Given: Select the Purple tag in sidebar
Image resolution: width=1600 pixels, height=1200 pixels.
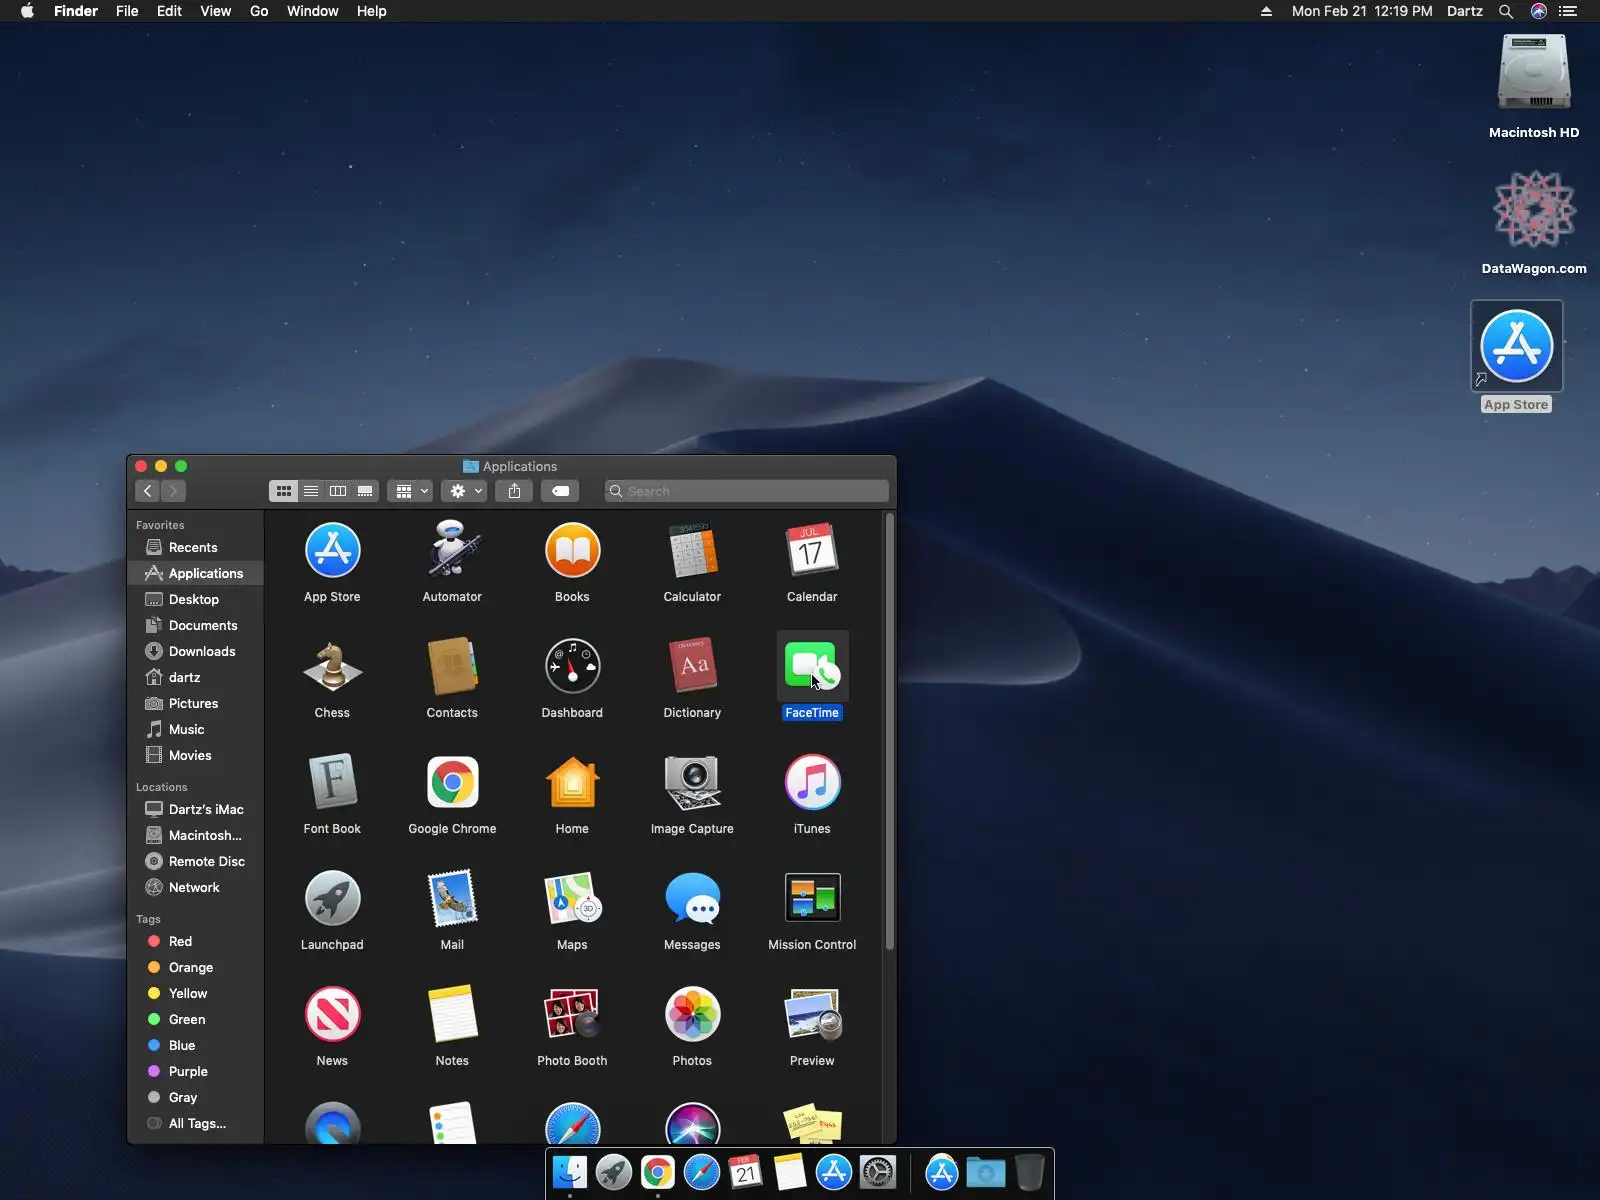Looking at the screenshot, I should [x=195, y=1071].
